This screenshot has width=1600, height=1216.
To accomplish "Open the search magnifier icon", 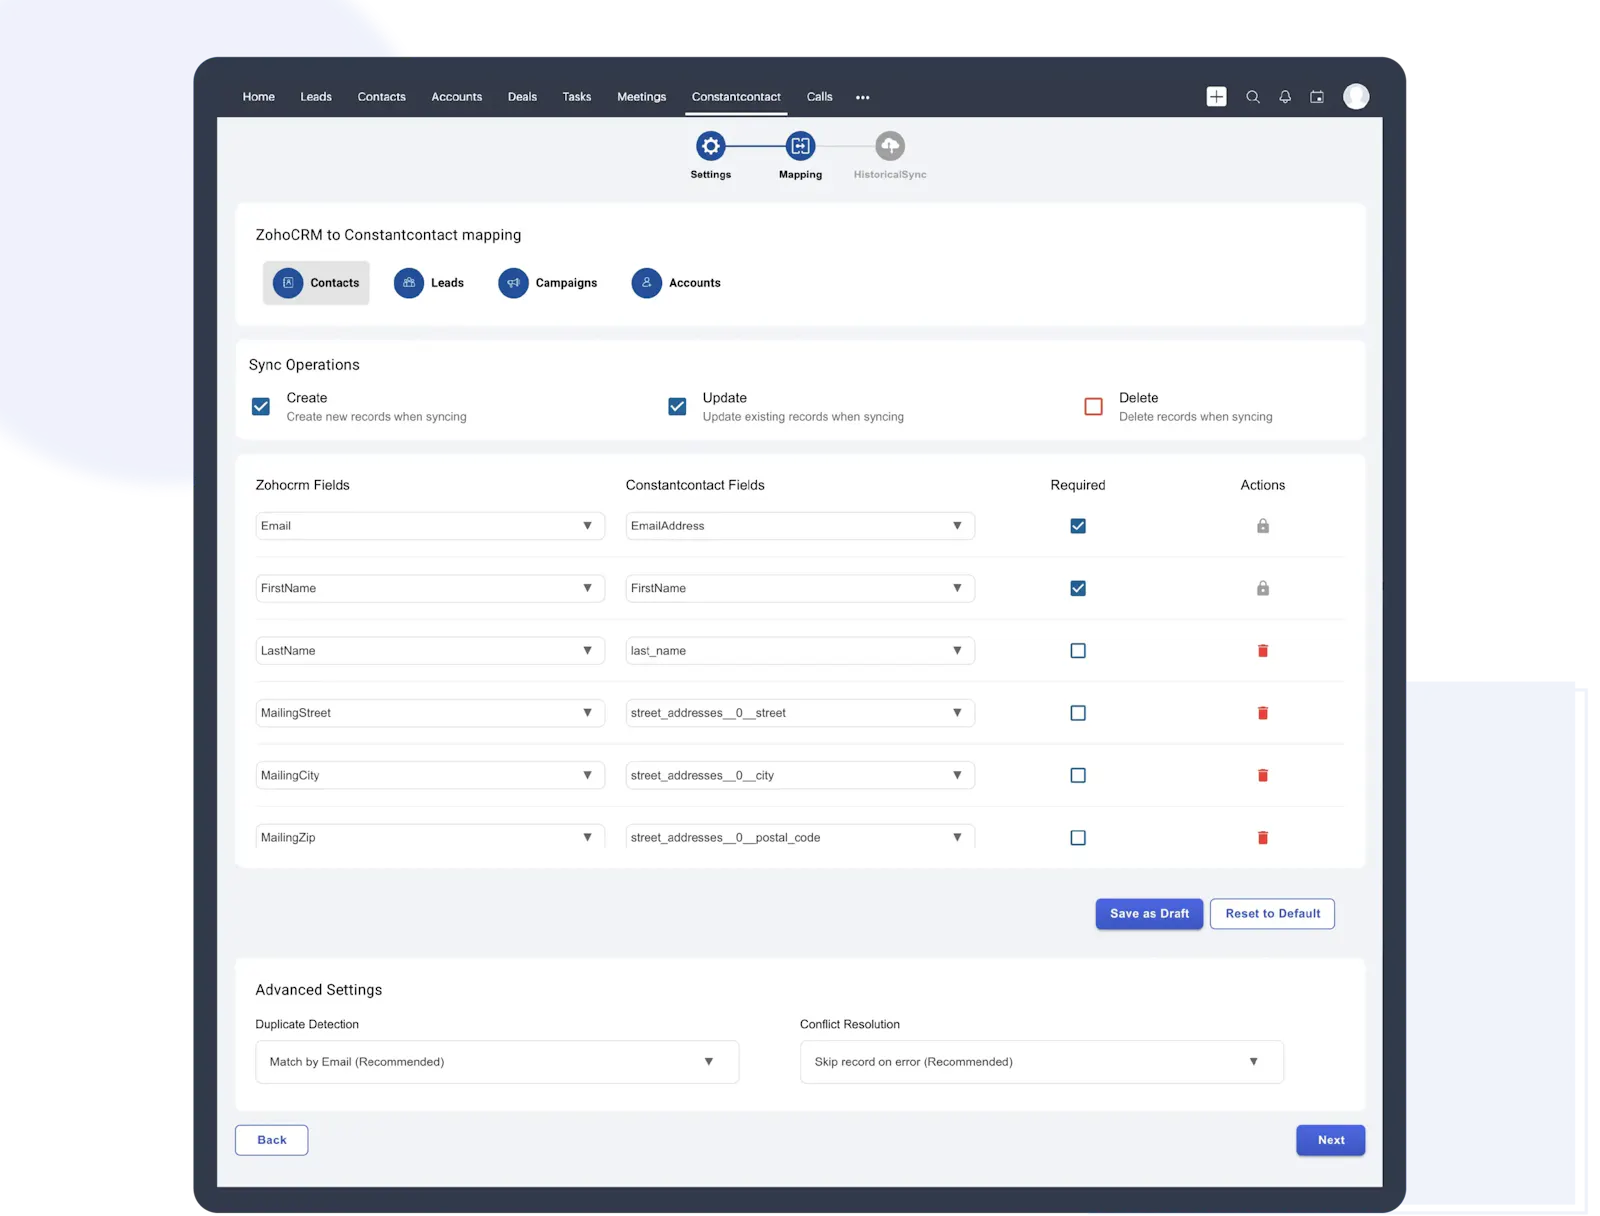I will 1252,97.
